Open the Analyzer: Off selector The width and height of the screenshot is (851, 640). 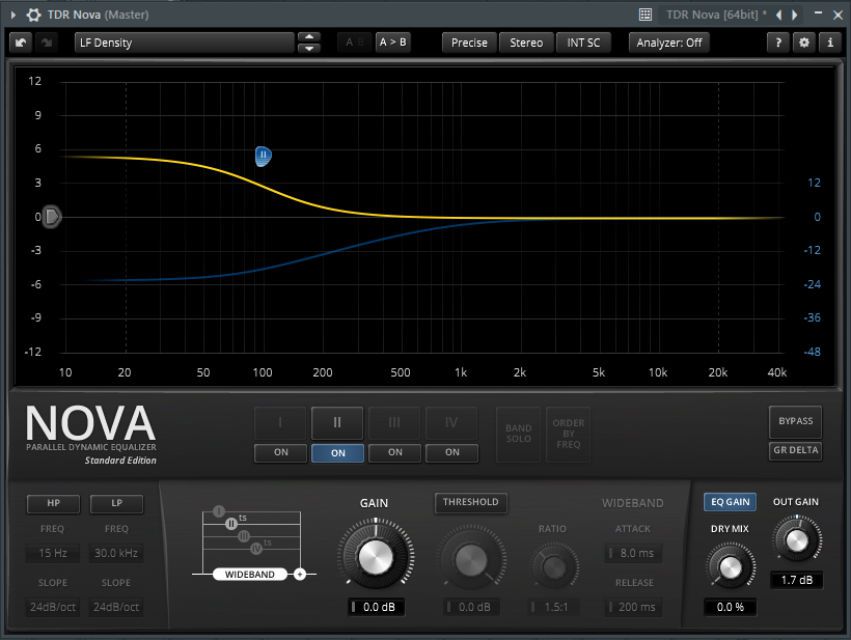(x=669, y=42)
